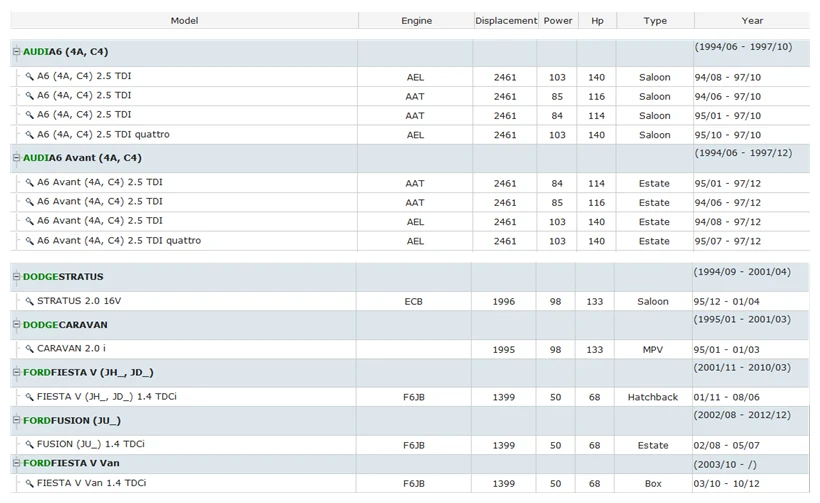The height and width of the screenshot is (503, 820).
Task: Open the CARAVAN 2.0 i model row
Action: coord(71,348)
